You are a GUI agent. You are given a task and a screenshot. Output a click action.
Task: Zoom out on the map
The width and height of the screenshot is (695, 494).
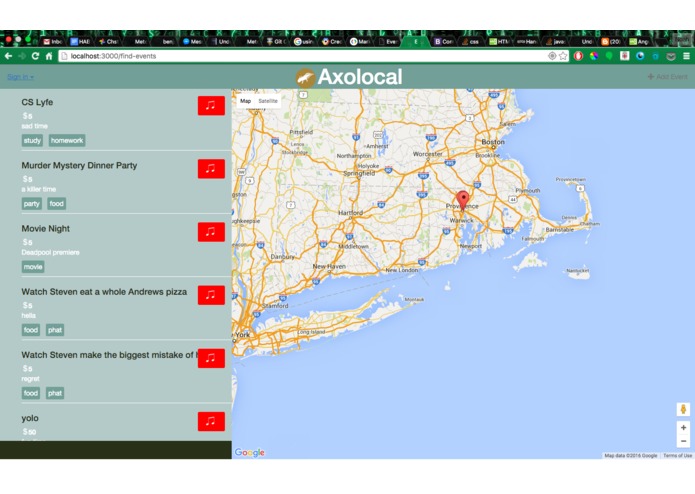pos(683,441)
